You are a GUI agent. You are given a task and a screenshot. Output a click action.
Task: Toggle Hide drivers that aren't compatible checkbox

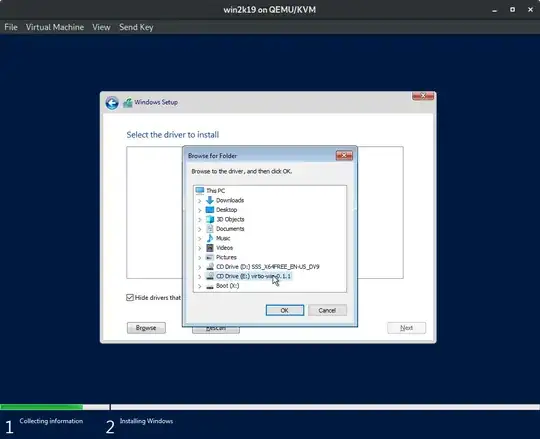pos(130,297)
